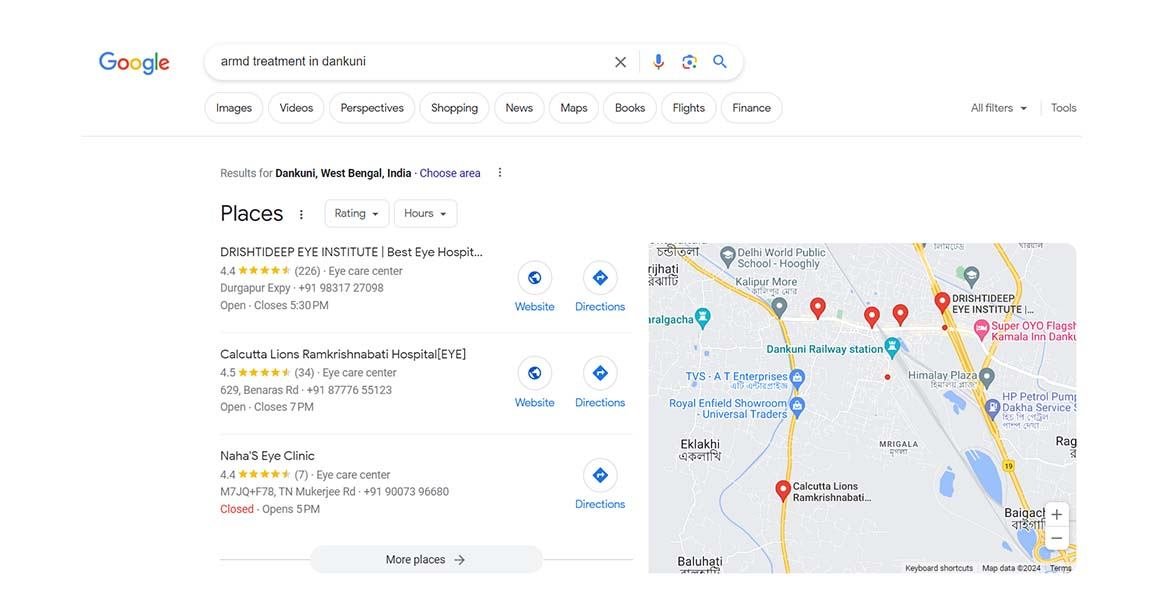The height and width of the screenshot is (600, 1158).
Task: Open Website icon for Drishtideep Eye Institute
Action: coord(535,278)
